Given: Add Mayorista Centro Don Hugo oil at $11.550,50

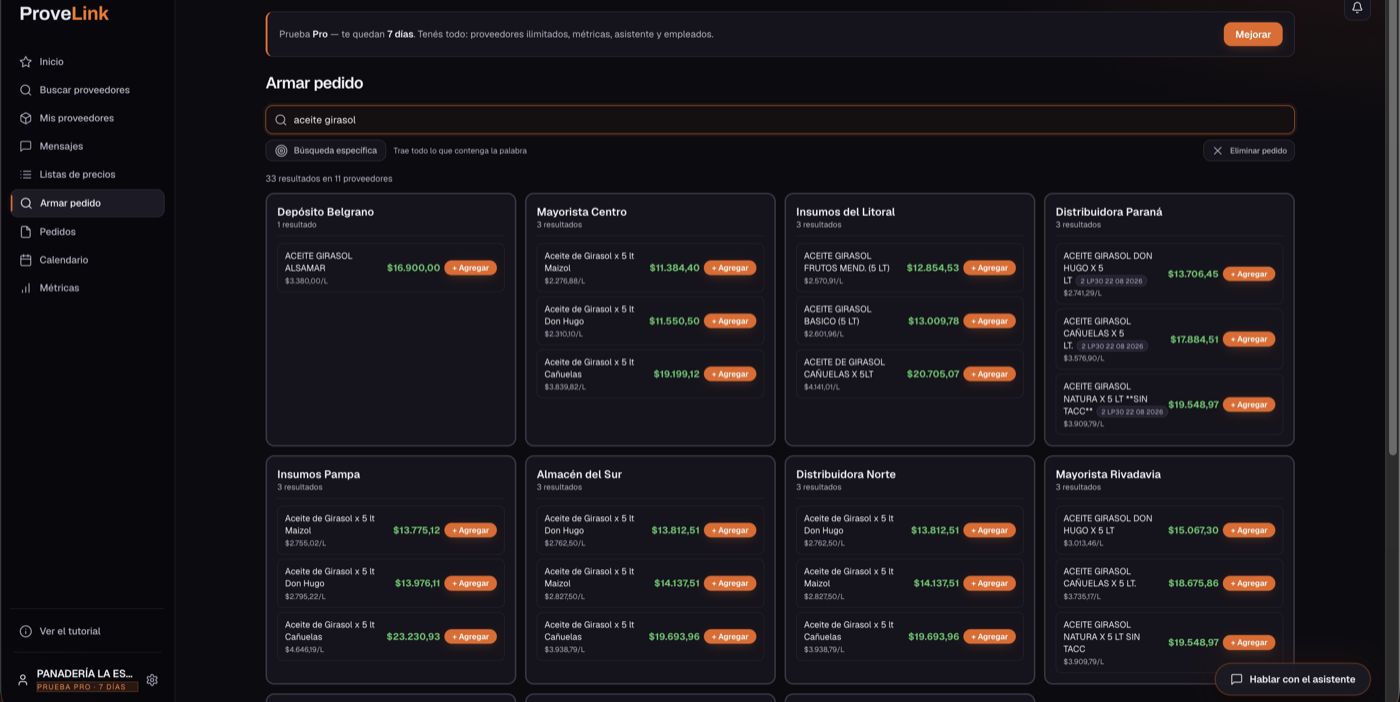Looking at the screenshot, I should tap(730, 321).
